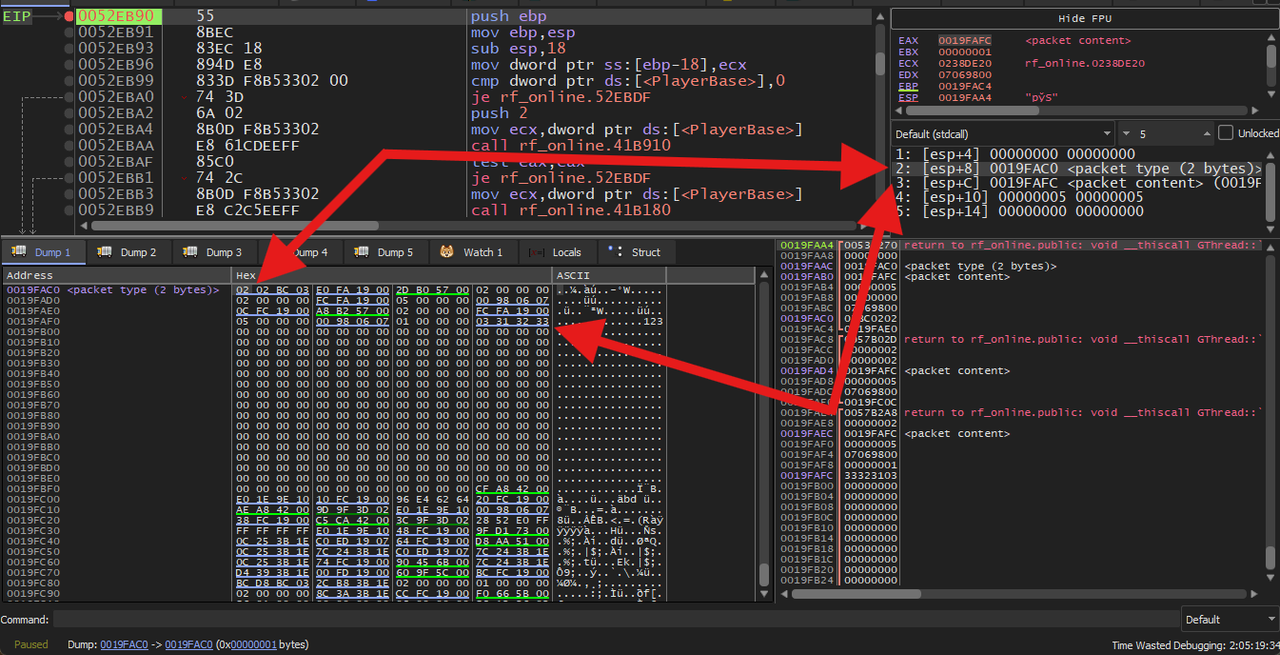Viewport: 1280px width, 655px height.
Task: Select argument row 5: [esp+14]
Action: click(1078, 211)
